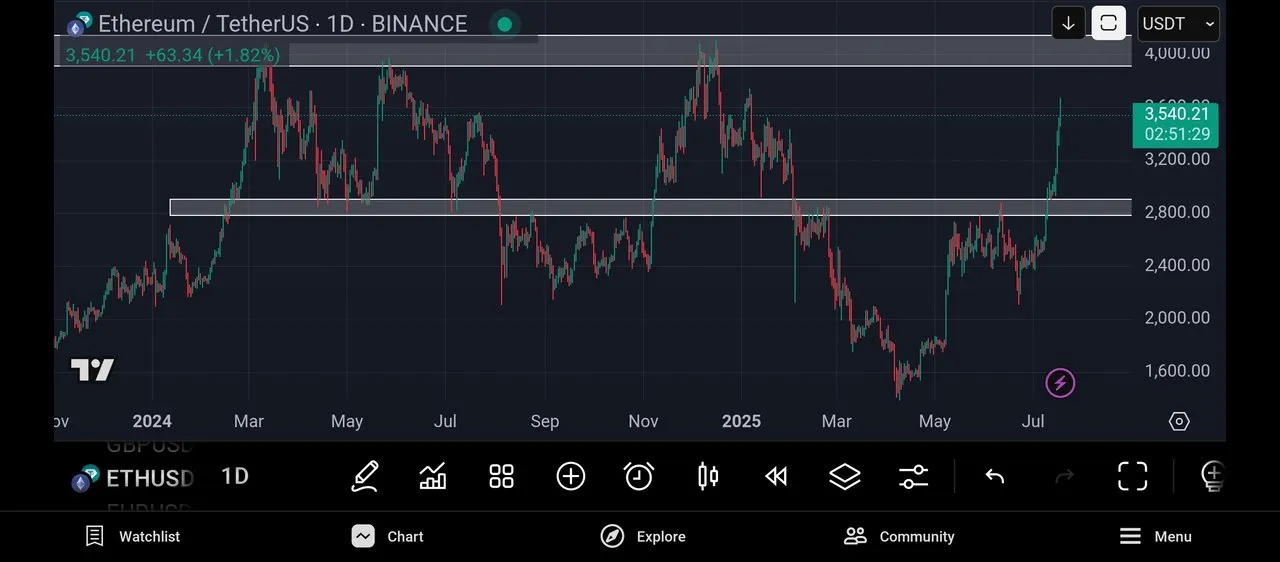Enter fullscreen mode icon

tap(1132, 476)
